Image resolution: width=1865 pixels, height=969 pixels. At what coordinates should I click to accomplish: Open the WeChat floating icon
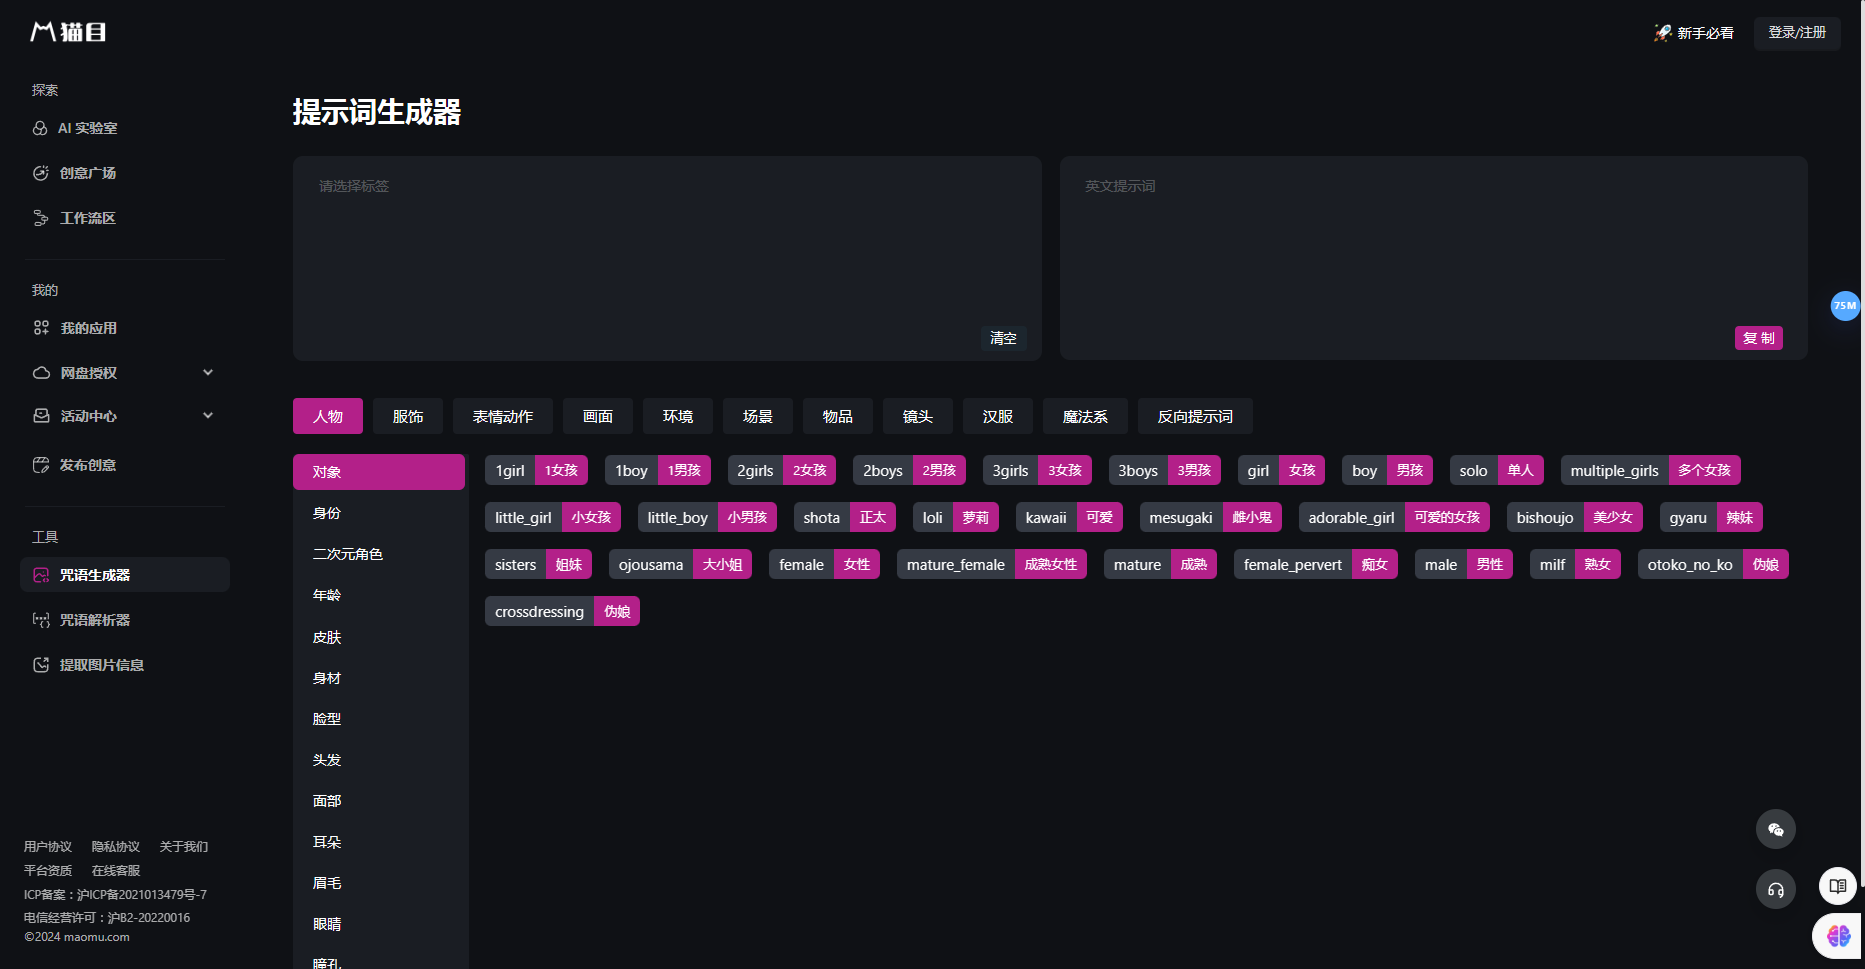[1776, 829]
